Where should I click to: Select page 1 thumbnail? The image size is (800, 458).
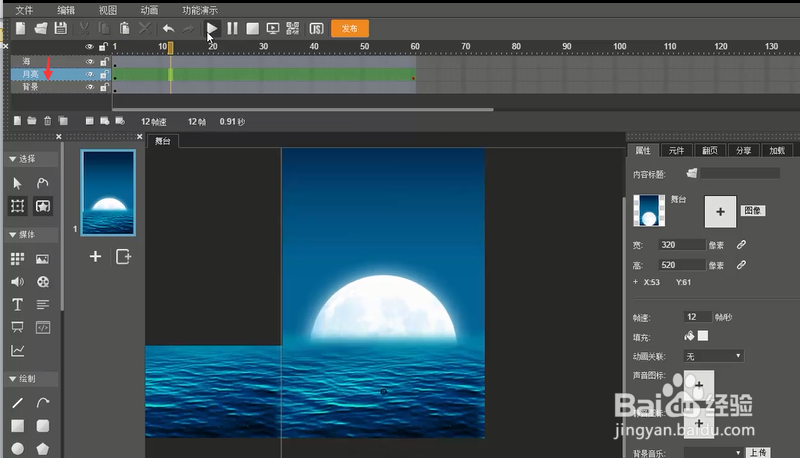tap(108, 193)
